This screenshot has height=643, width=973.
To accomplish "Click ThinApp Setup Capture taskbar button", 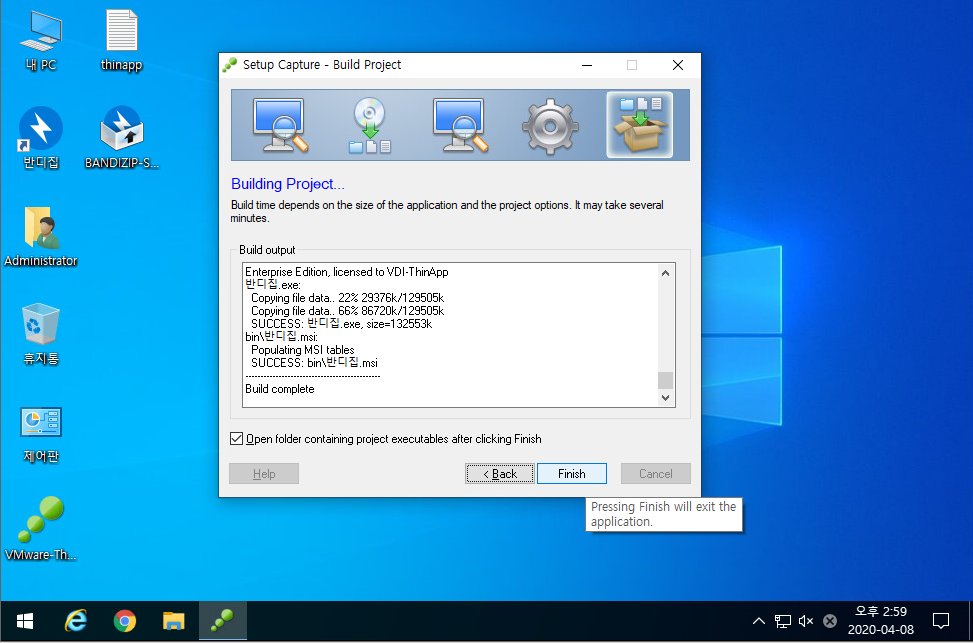I will [x=223, y=621].
